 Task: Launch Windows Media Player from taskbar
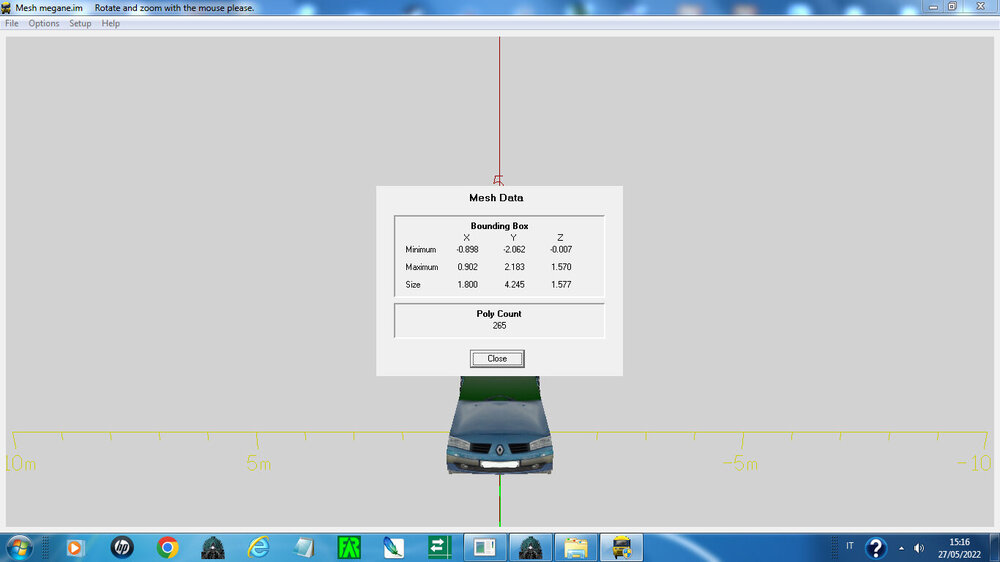(x=75, y=548)
